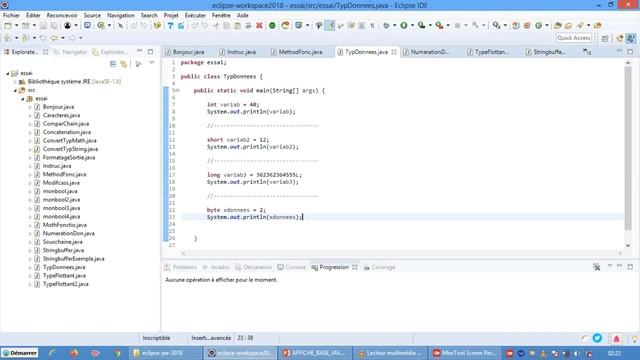Viewport: 640px width, 360px height.
Task: Open the Debug dropdown arrow
Action: (395, 25)
